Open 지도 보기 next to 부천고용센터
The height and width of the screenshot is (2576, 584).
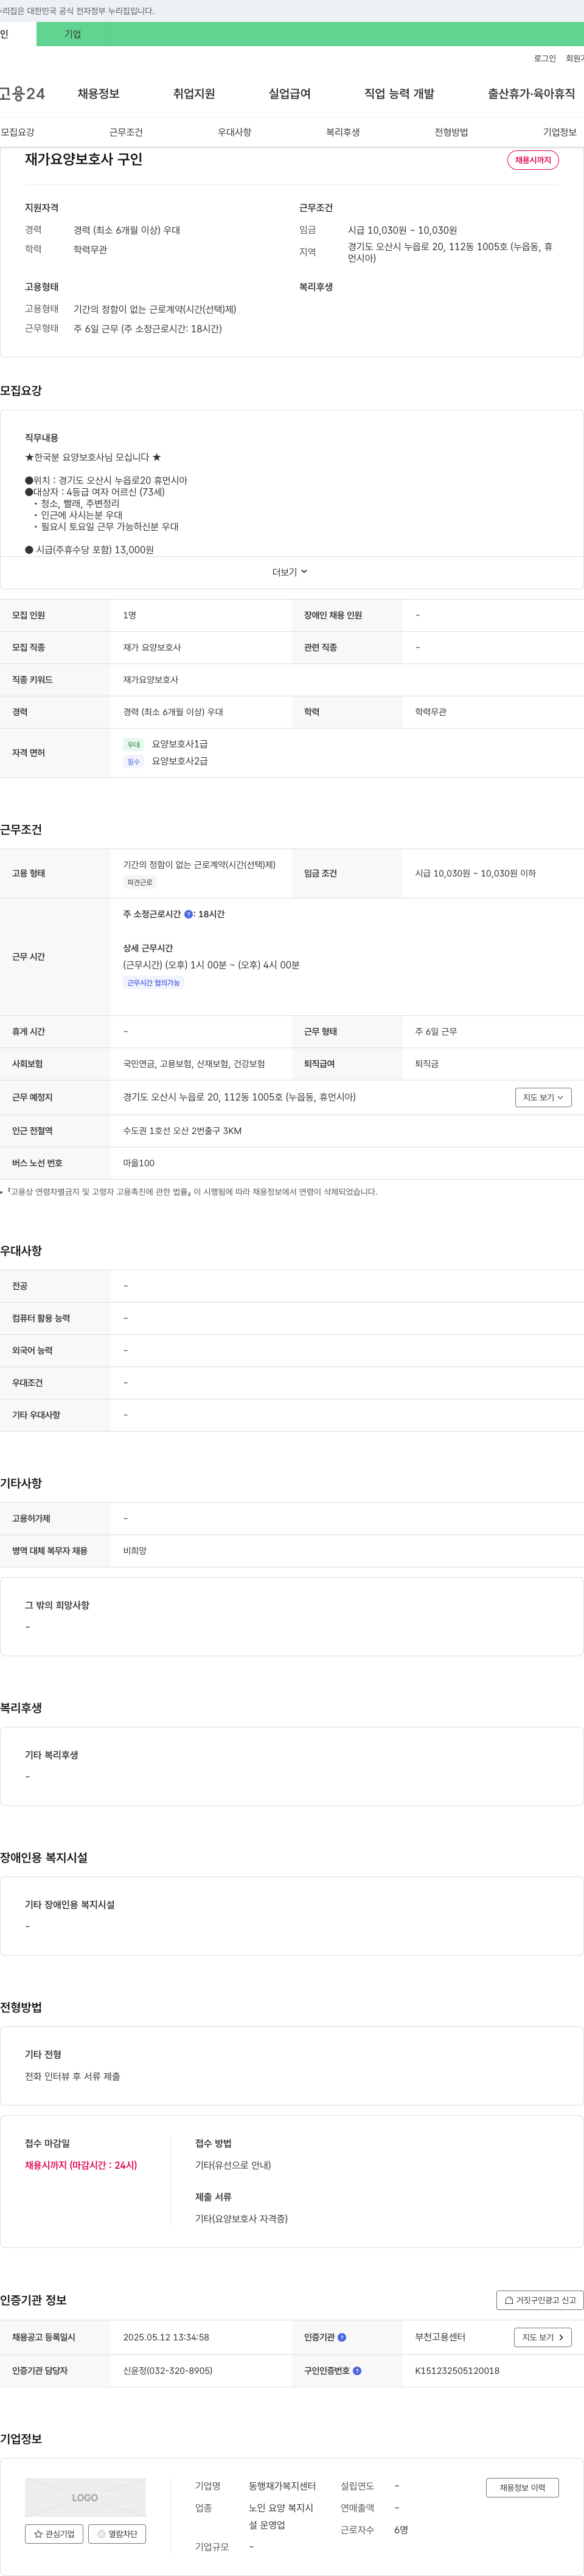(543, 2337)
